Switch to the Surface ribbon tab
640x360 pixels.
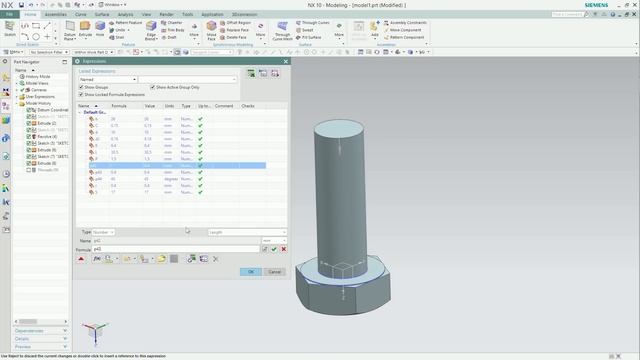click(x=102, y=14)
